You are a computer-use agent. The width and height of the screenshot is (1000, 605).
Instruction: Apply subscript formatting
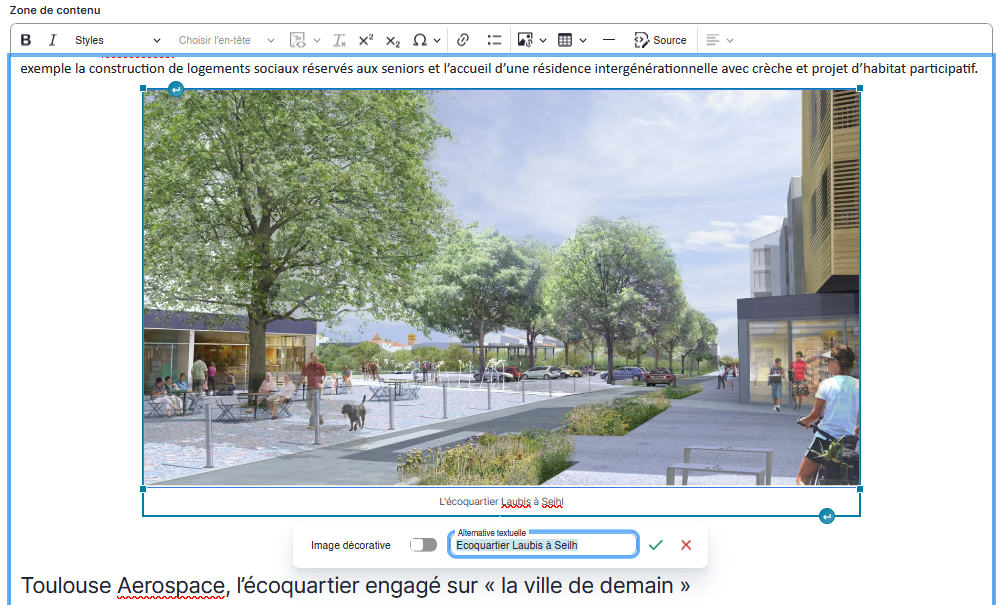[x=393, y=40]
